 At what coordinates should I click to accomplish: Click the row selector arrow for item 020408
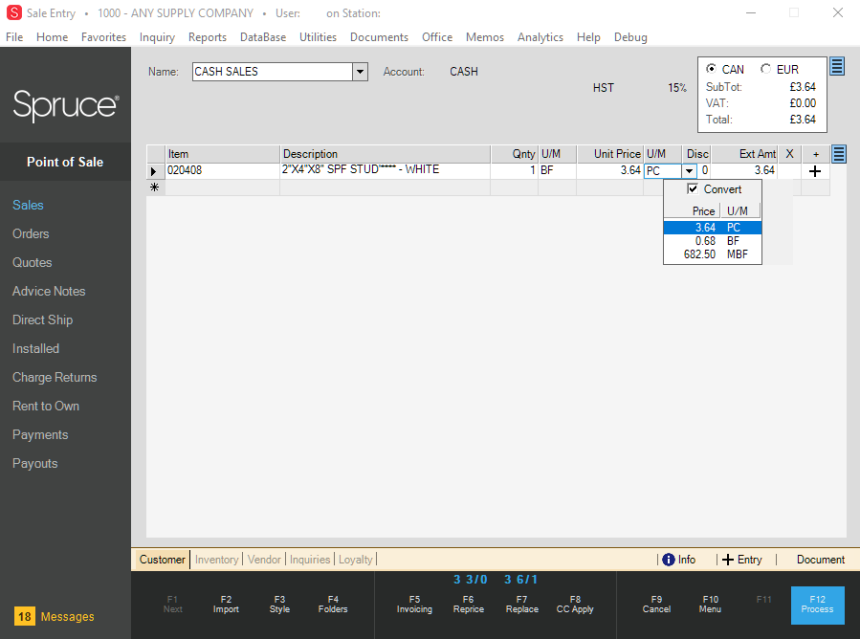click(154, 171)
